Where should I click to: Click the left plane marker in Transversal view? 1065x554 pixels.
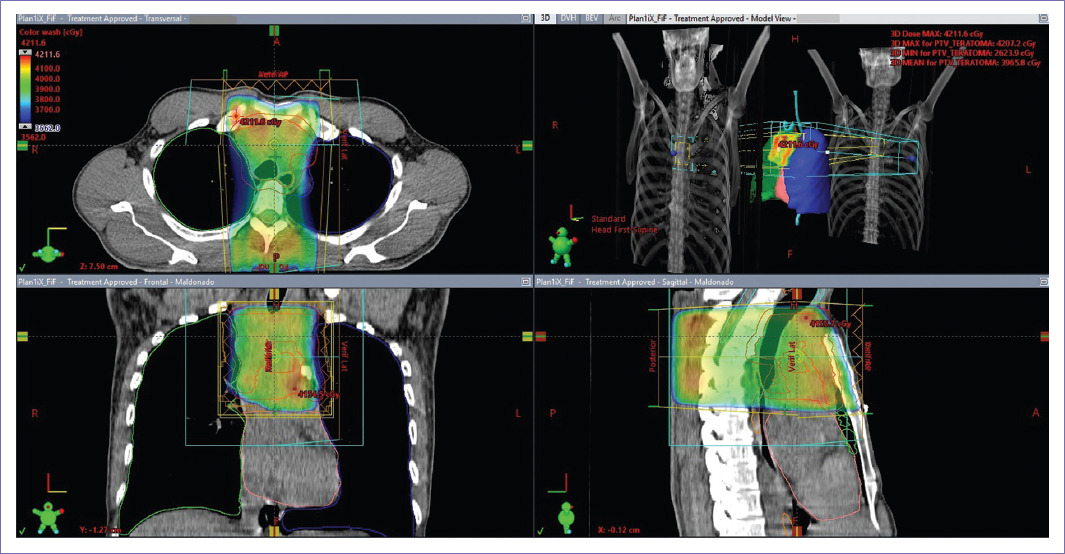click(x=22, y=146)
